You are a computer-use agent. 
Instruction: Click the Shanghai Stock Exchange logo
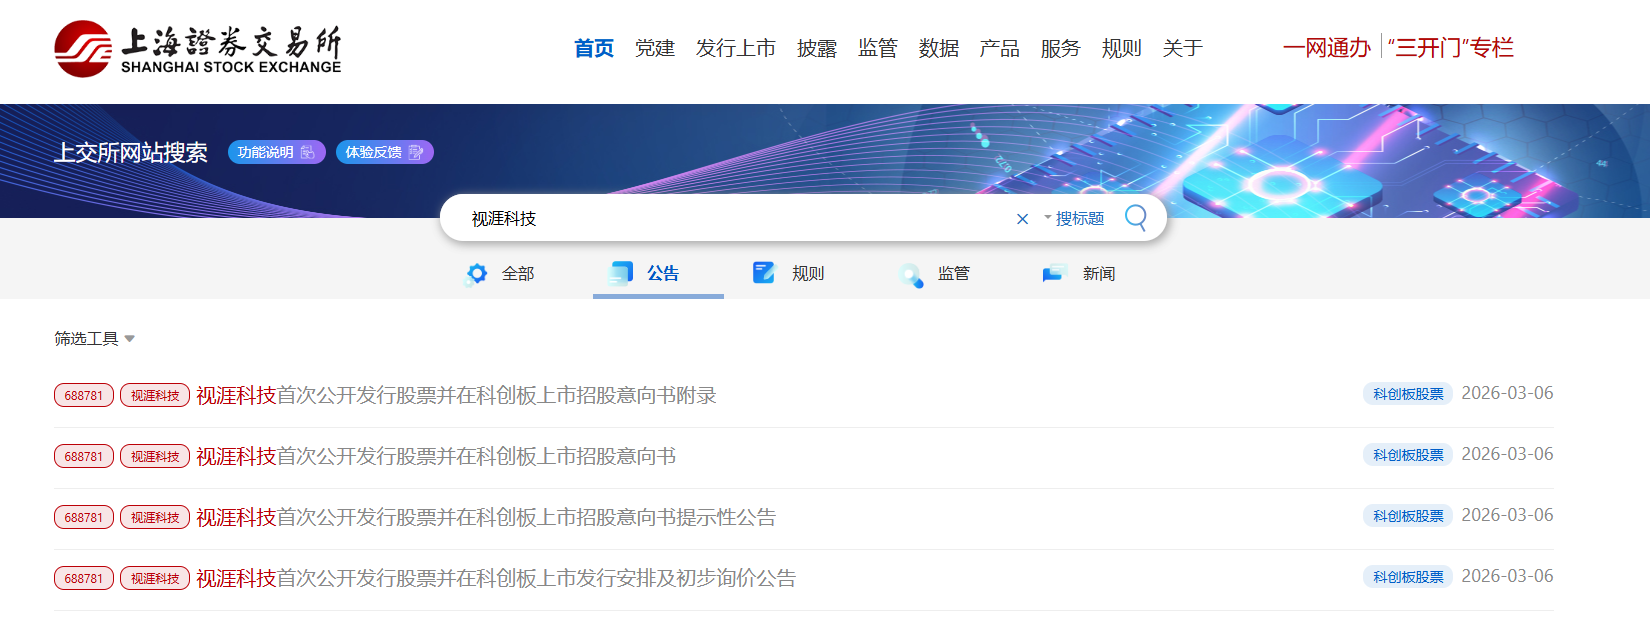tap(198, 49)
